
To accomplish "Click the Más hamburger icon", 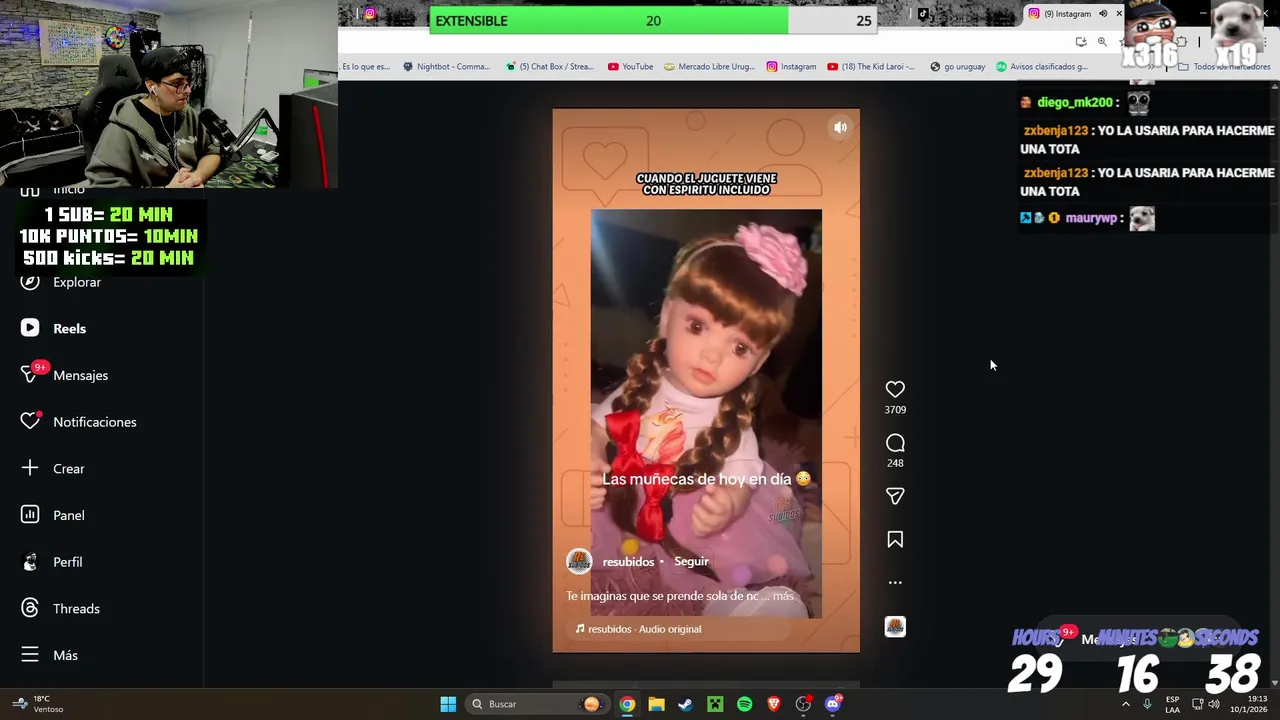I will tap(30, 655).
